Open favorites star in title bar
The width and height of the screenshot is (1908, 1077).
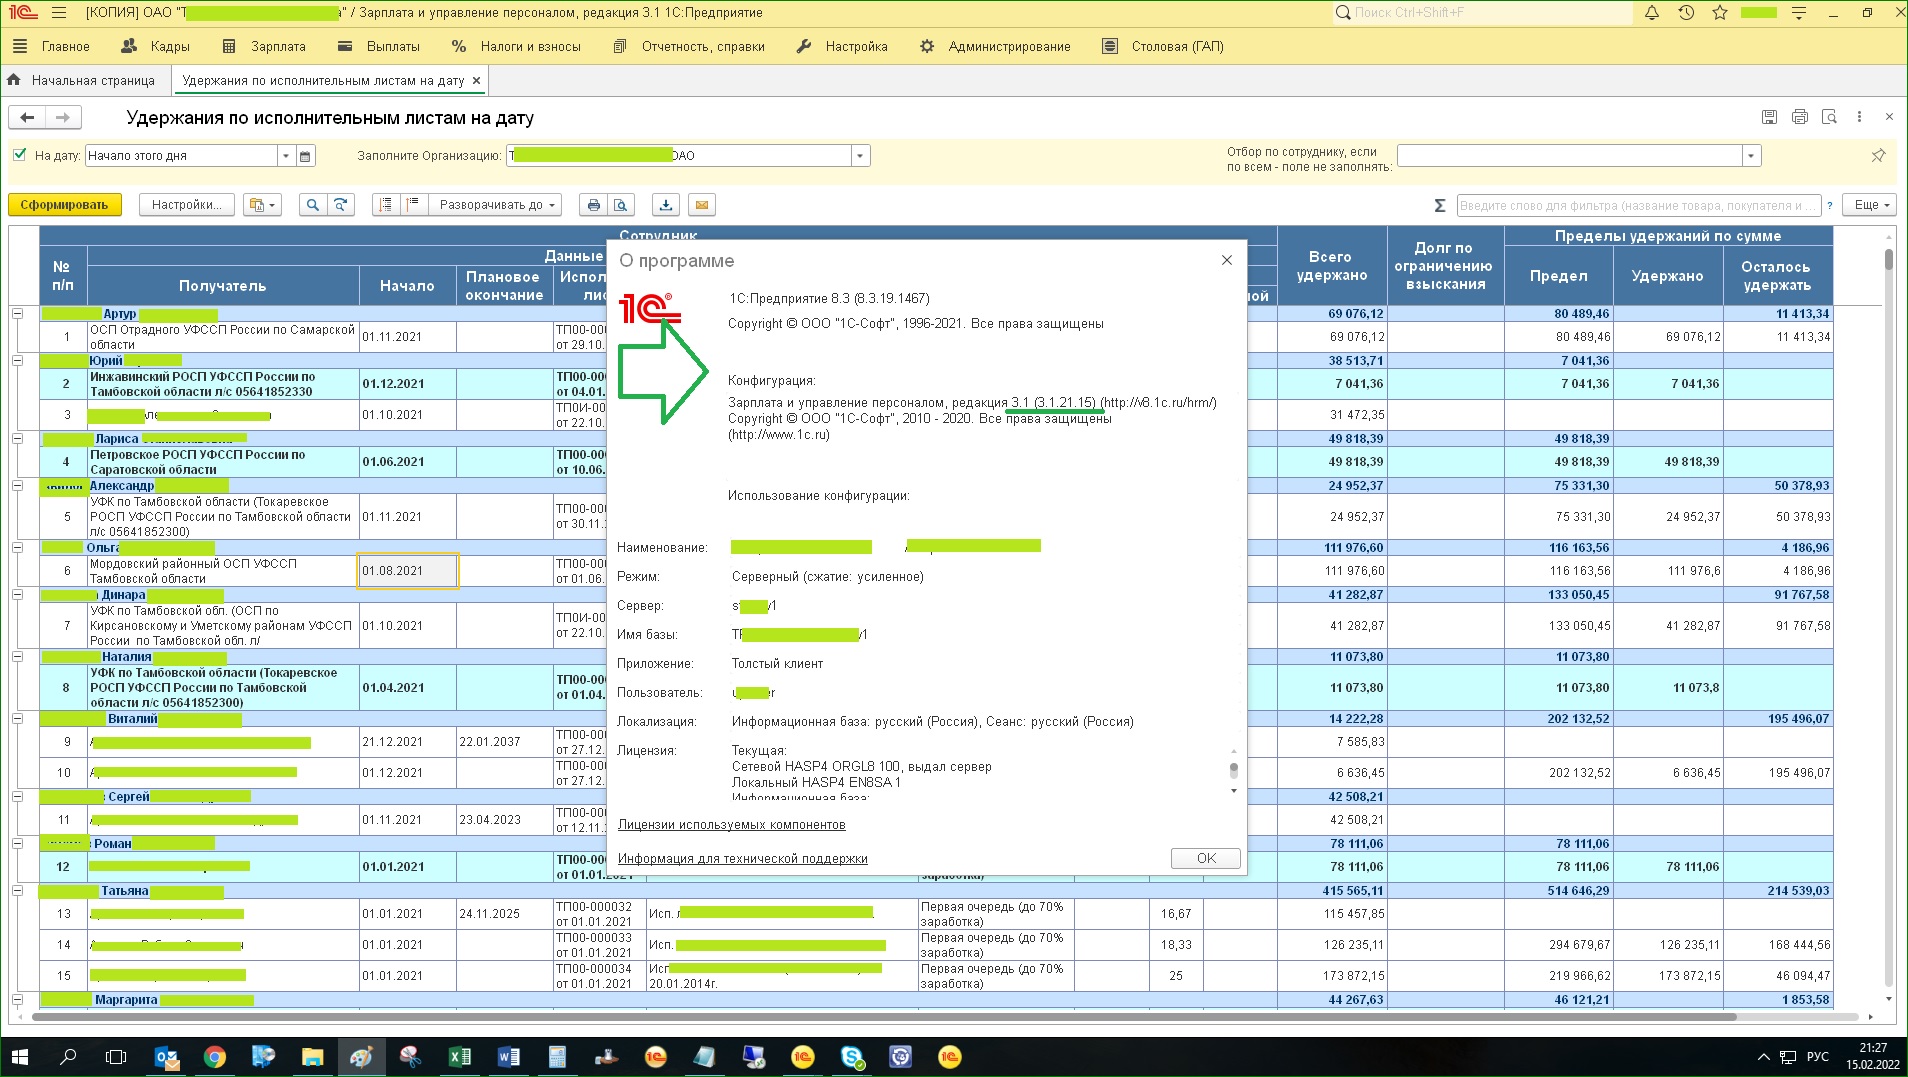point(1720,13)
